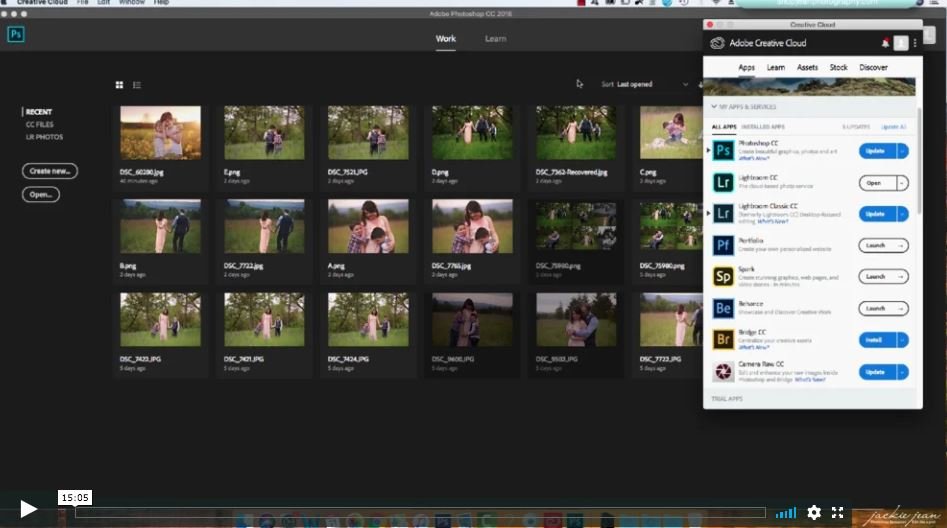The image size is (947, 528).
Task: Click the video progress bar
Action: point(420,513)
